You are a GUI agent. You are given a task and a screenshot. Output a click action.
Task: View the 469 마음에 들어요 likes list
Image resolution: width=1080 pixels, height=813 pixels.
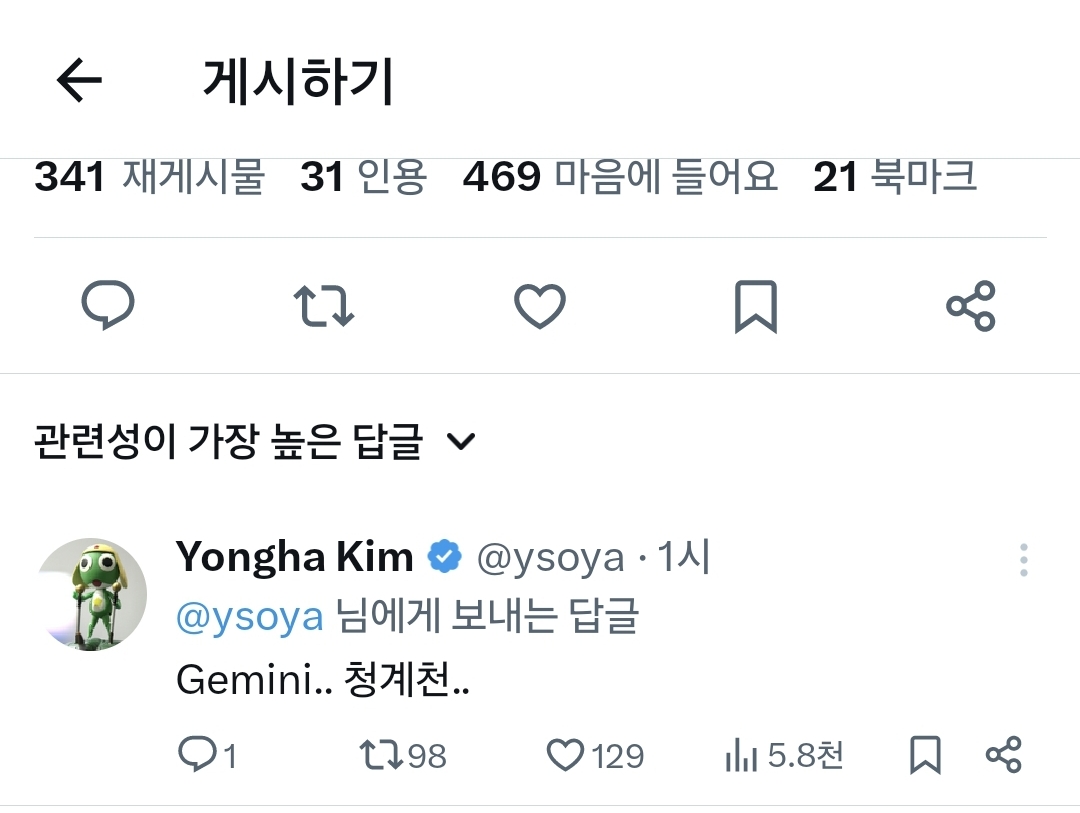(x=619, y=178)
